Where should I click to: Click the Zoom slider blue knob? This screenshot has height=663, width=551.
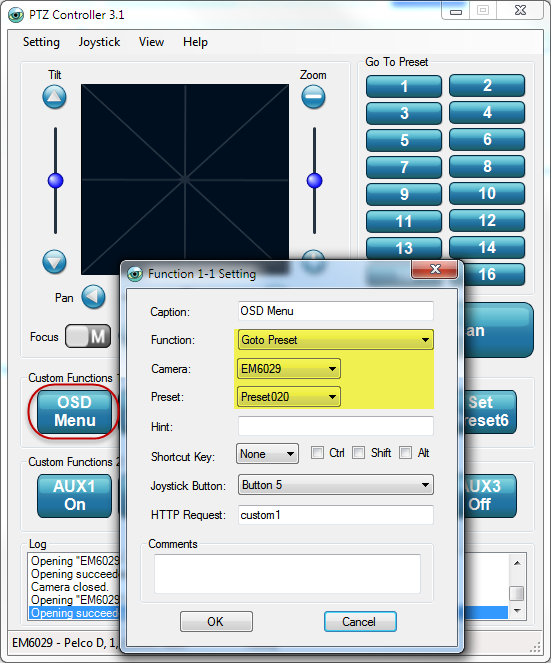point(314,181)
